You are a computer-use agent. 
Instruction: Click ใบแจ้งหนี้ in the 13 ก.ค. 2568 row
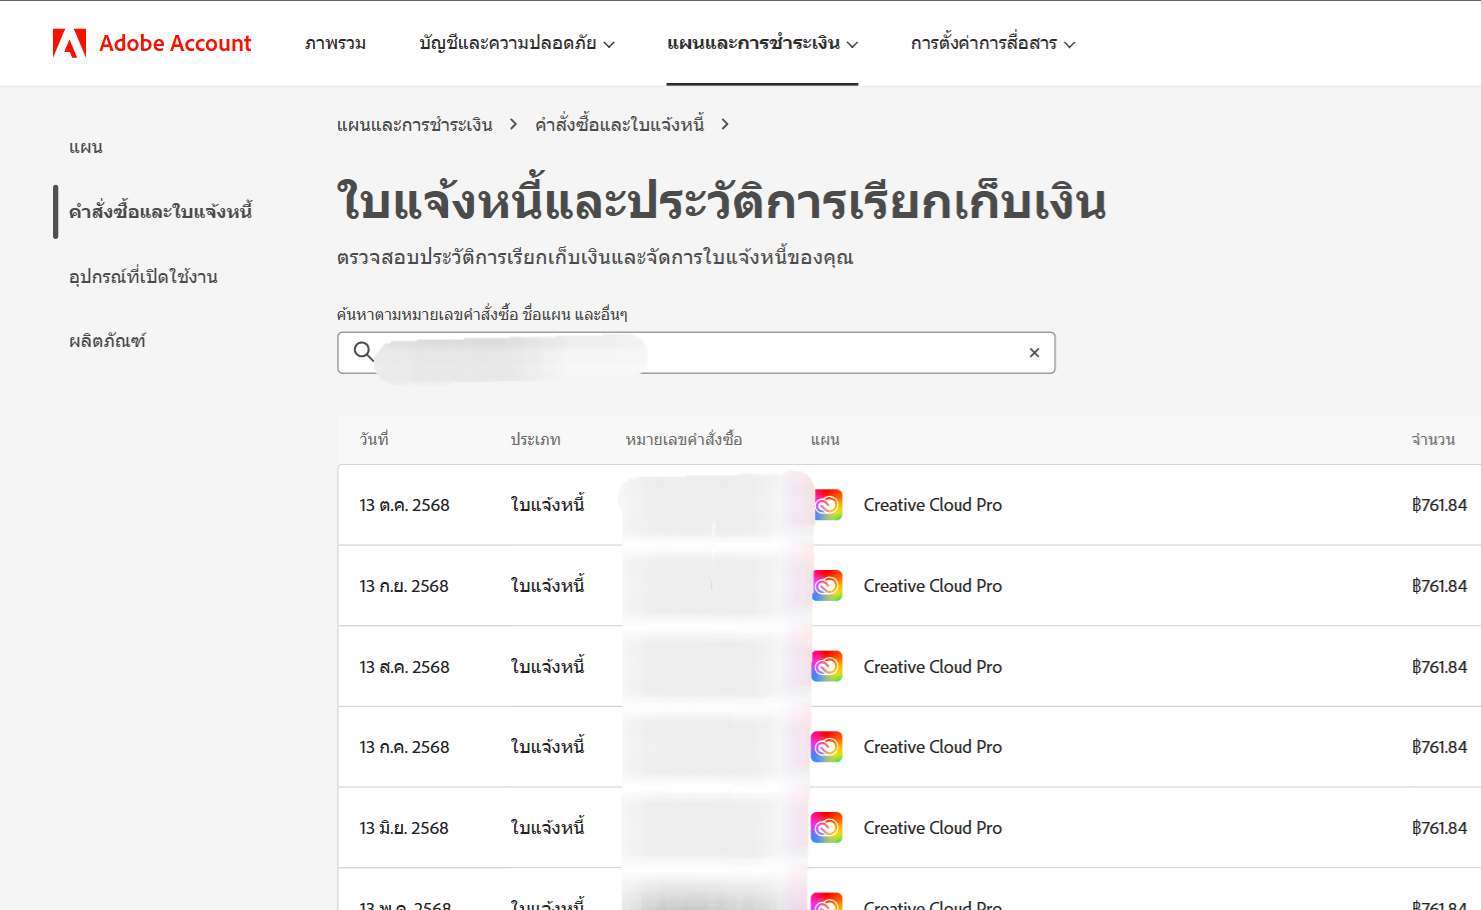coord(547,746)
